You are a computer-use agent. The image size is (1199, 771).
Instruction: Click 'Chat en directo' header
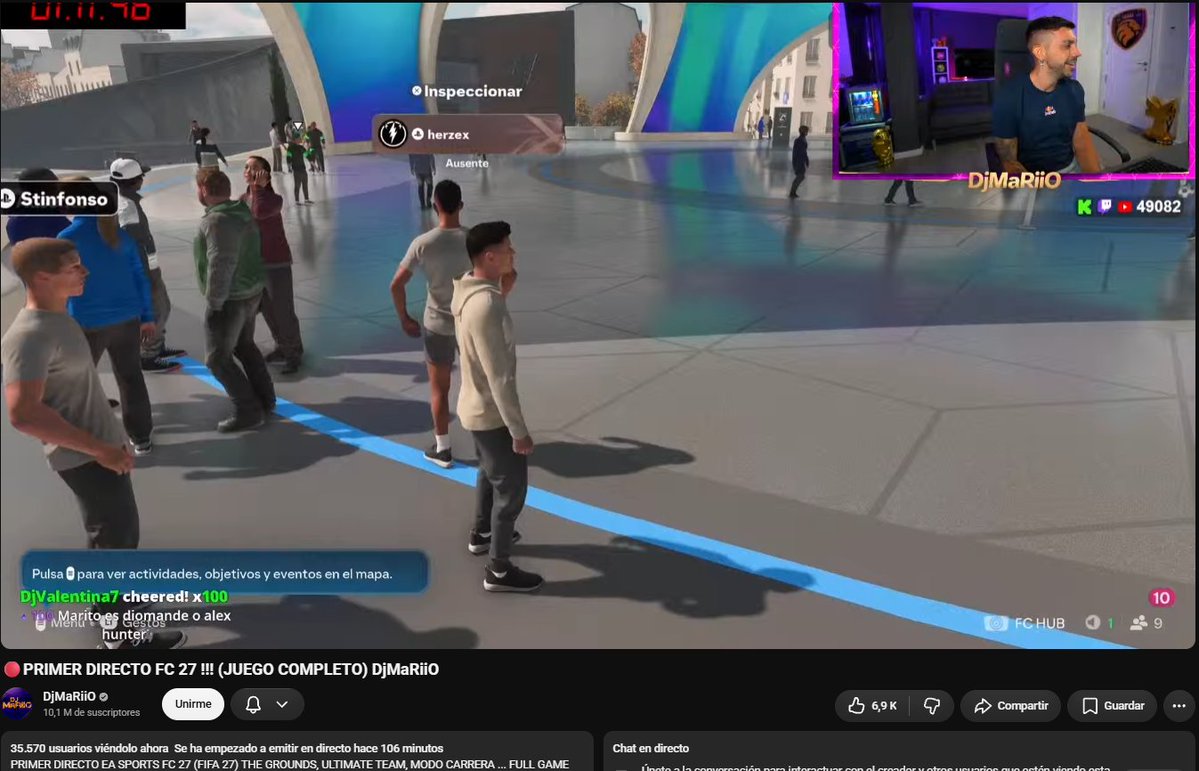[x=651, y=748]
